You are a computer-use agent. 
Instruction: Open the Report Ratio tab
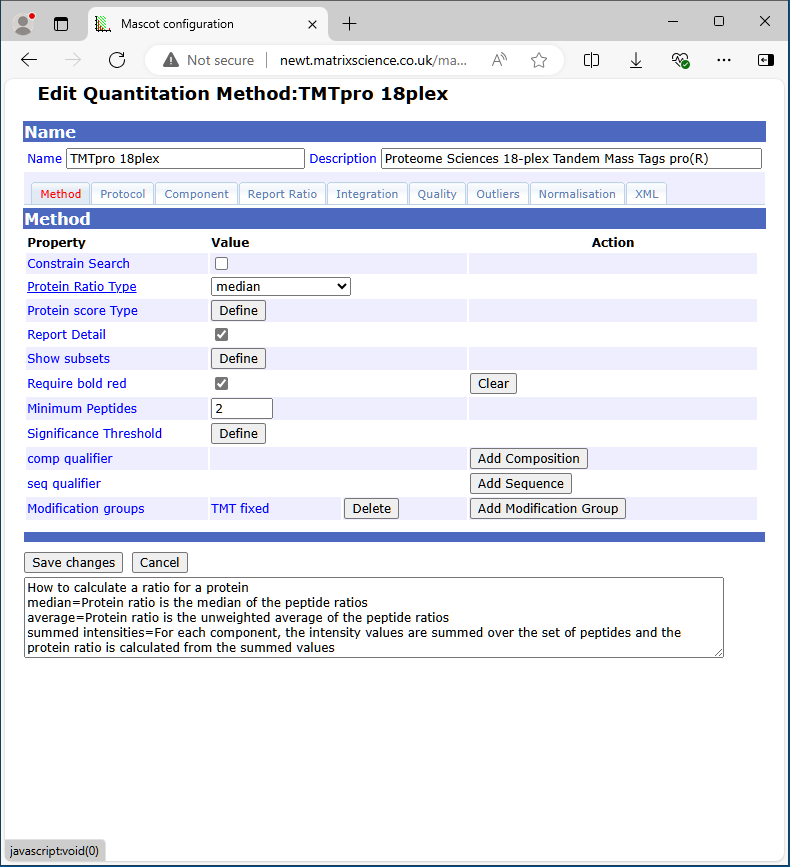coord(282,194)
